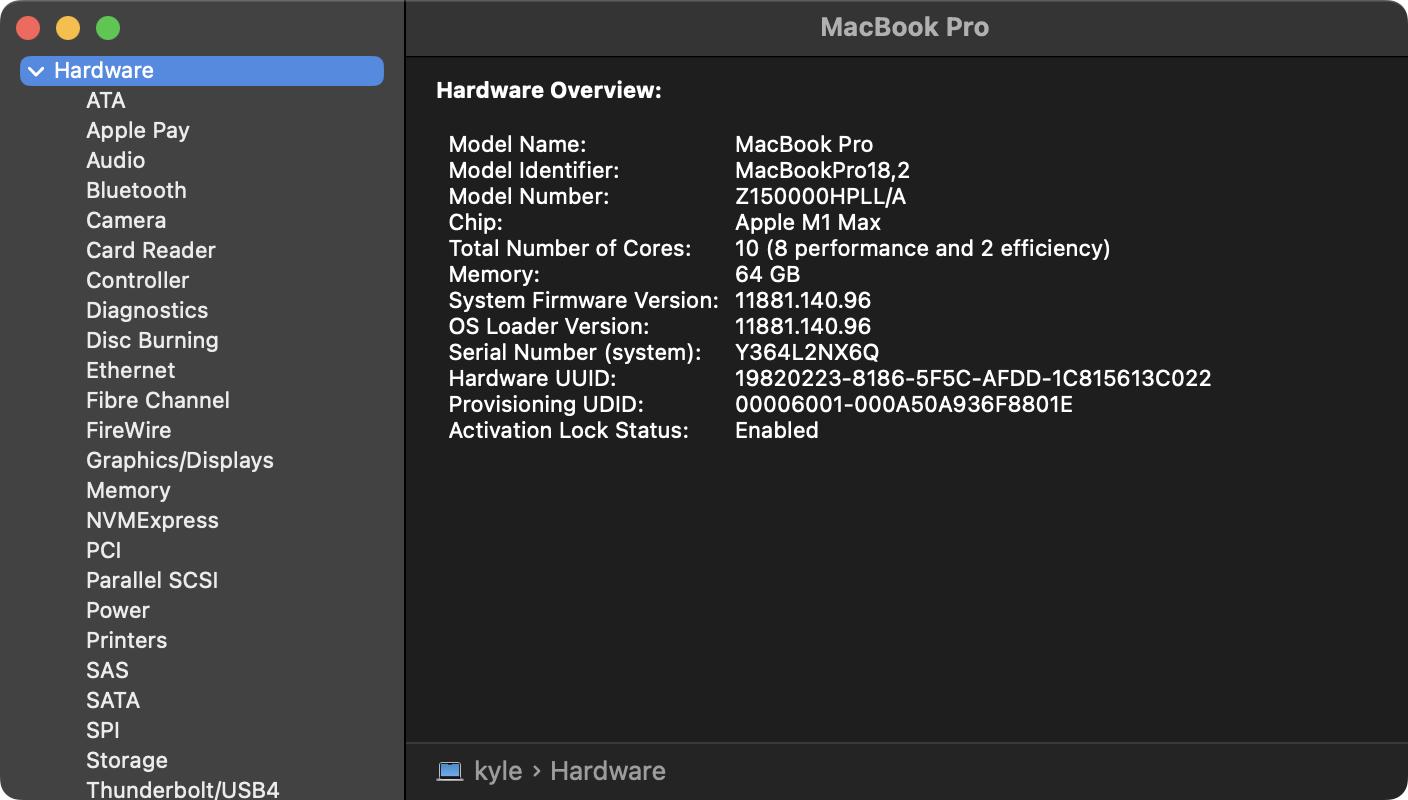1408x800 pixels.
Task: Select kyle in the path bar
Action: click(x=498, y=771)
